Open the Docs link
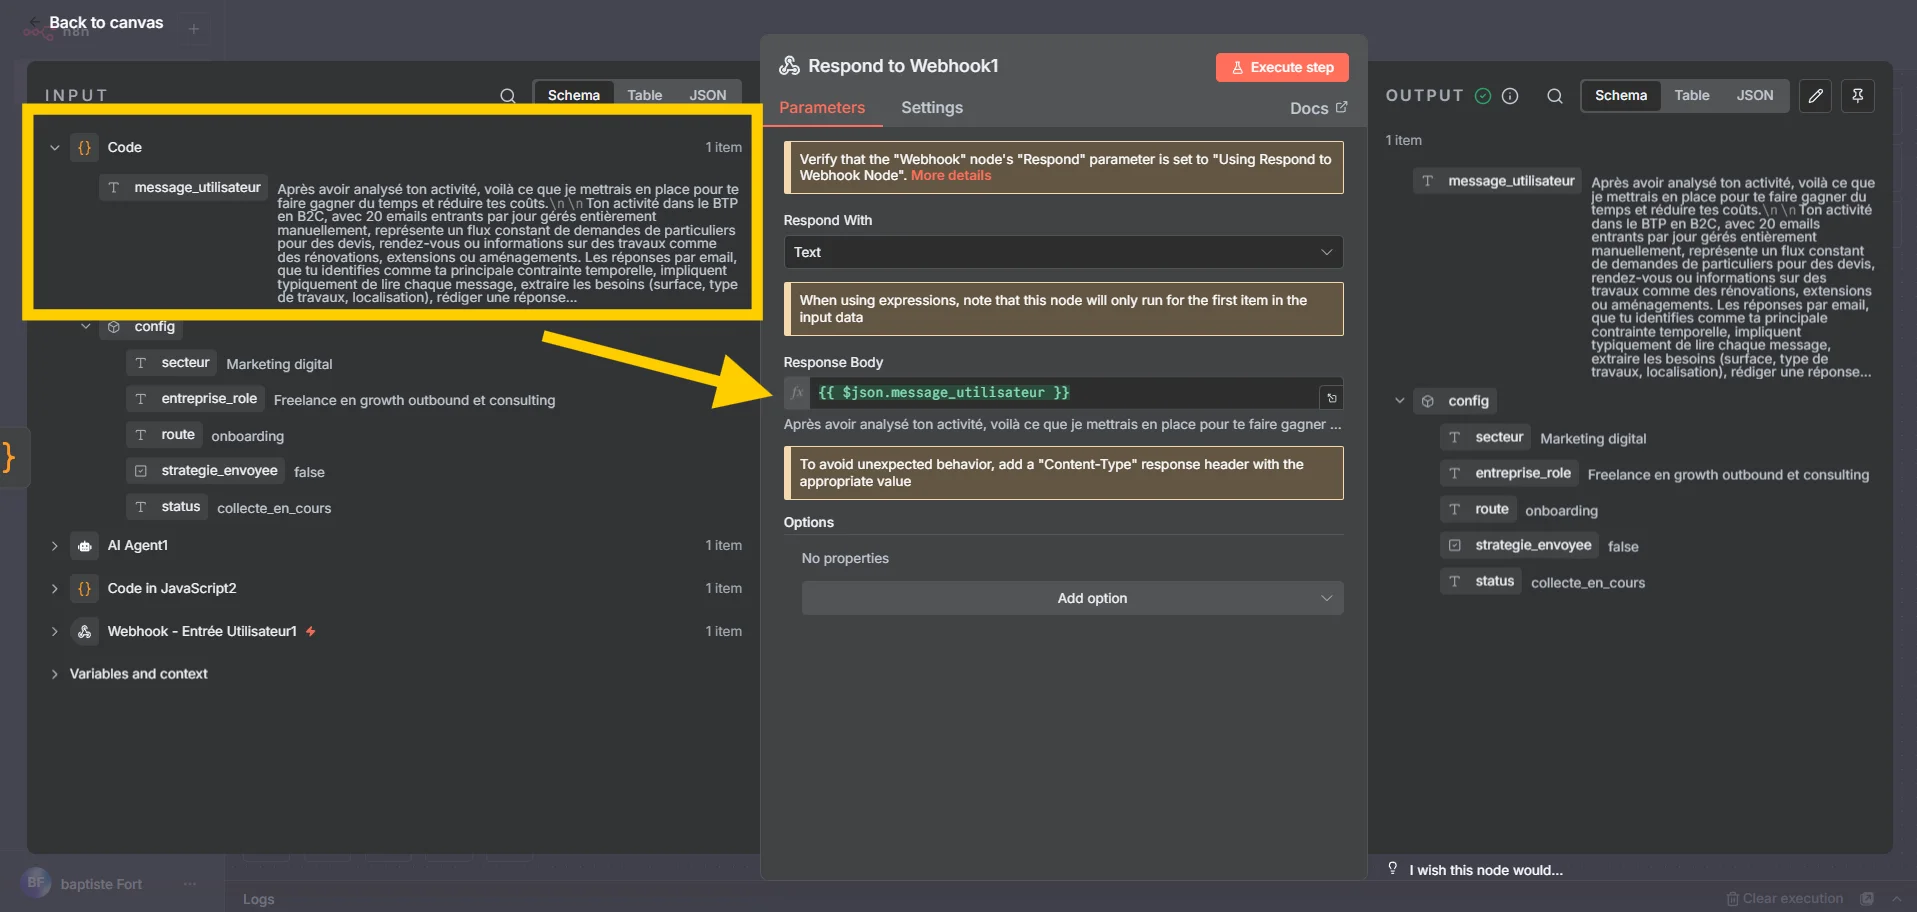This screenshot has width=1917, height=912. point(1316,108)
